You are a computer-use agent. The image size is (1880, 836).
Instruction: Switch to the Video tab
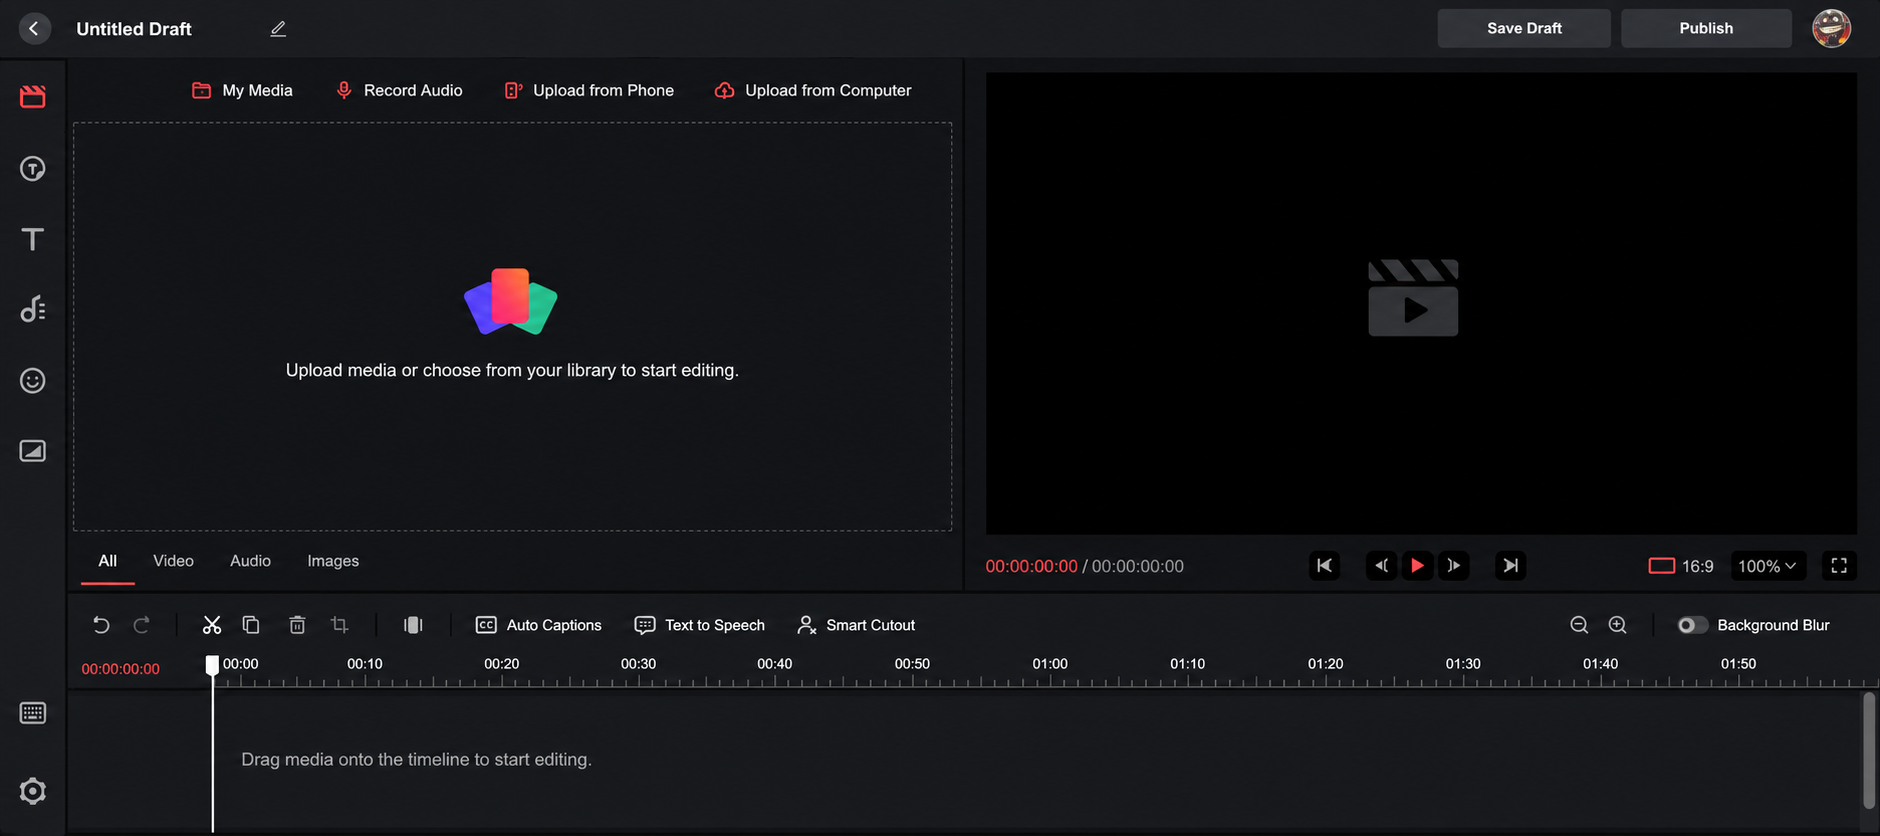pos(173,561)
